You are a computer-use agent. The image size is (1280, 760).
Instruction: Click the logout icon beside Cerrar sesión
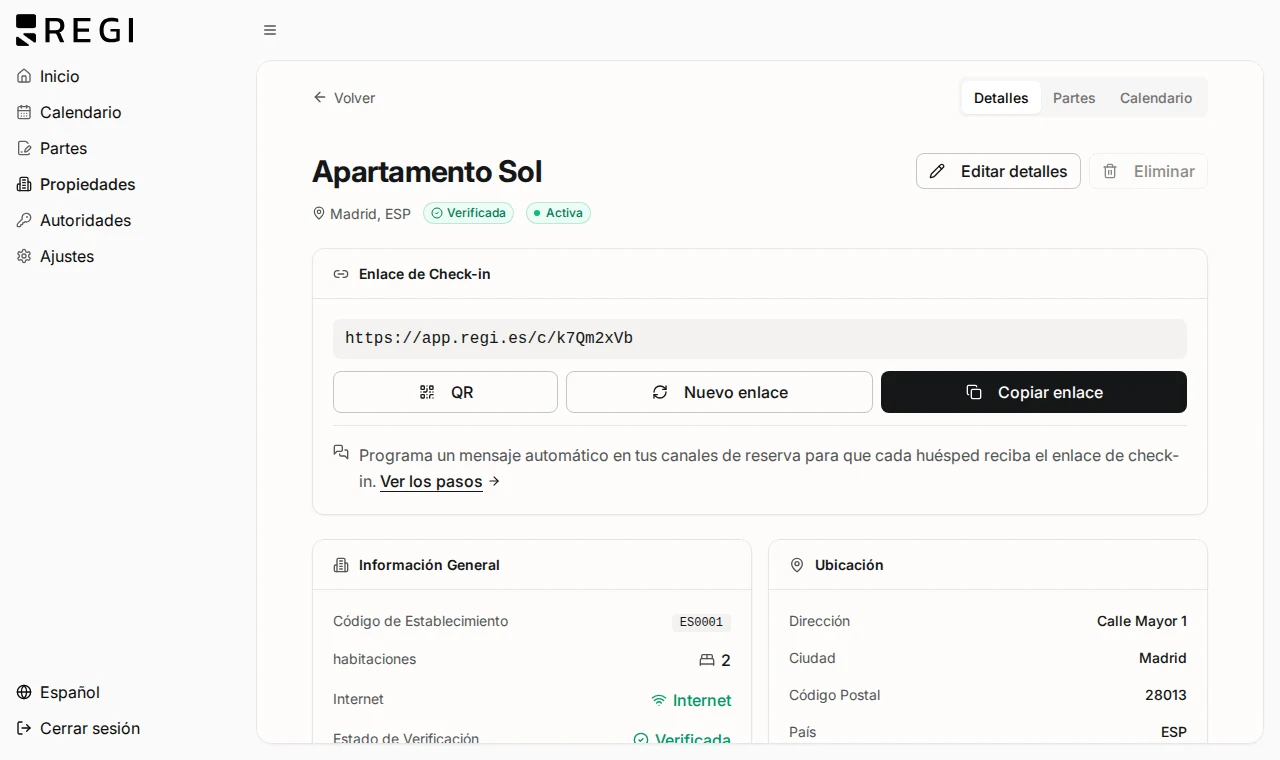24,728
